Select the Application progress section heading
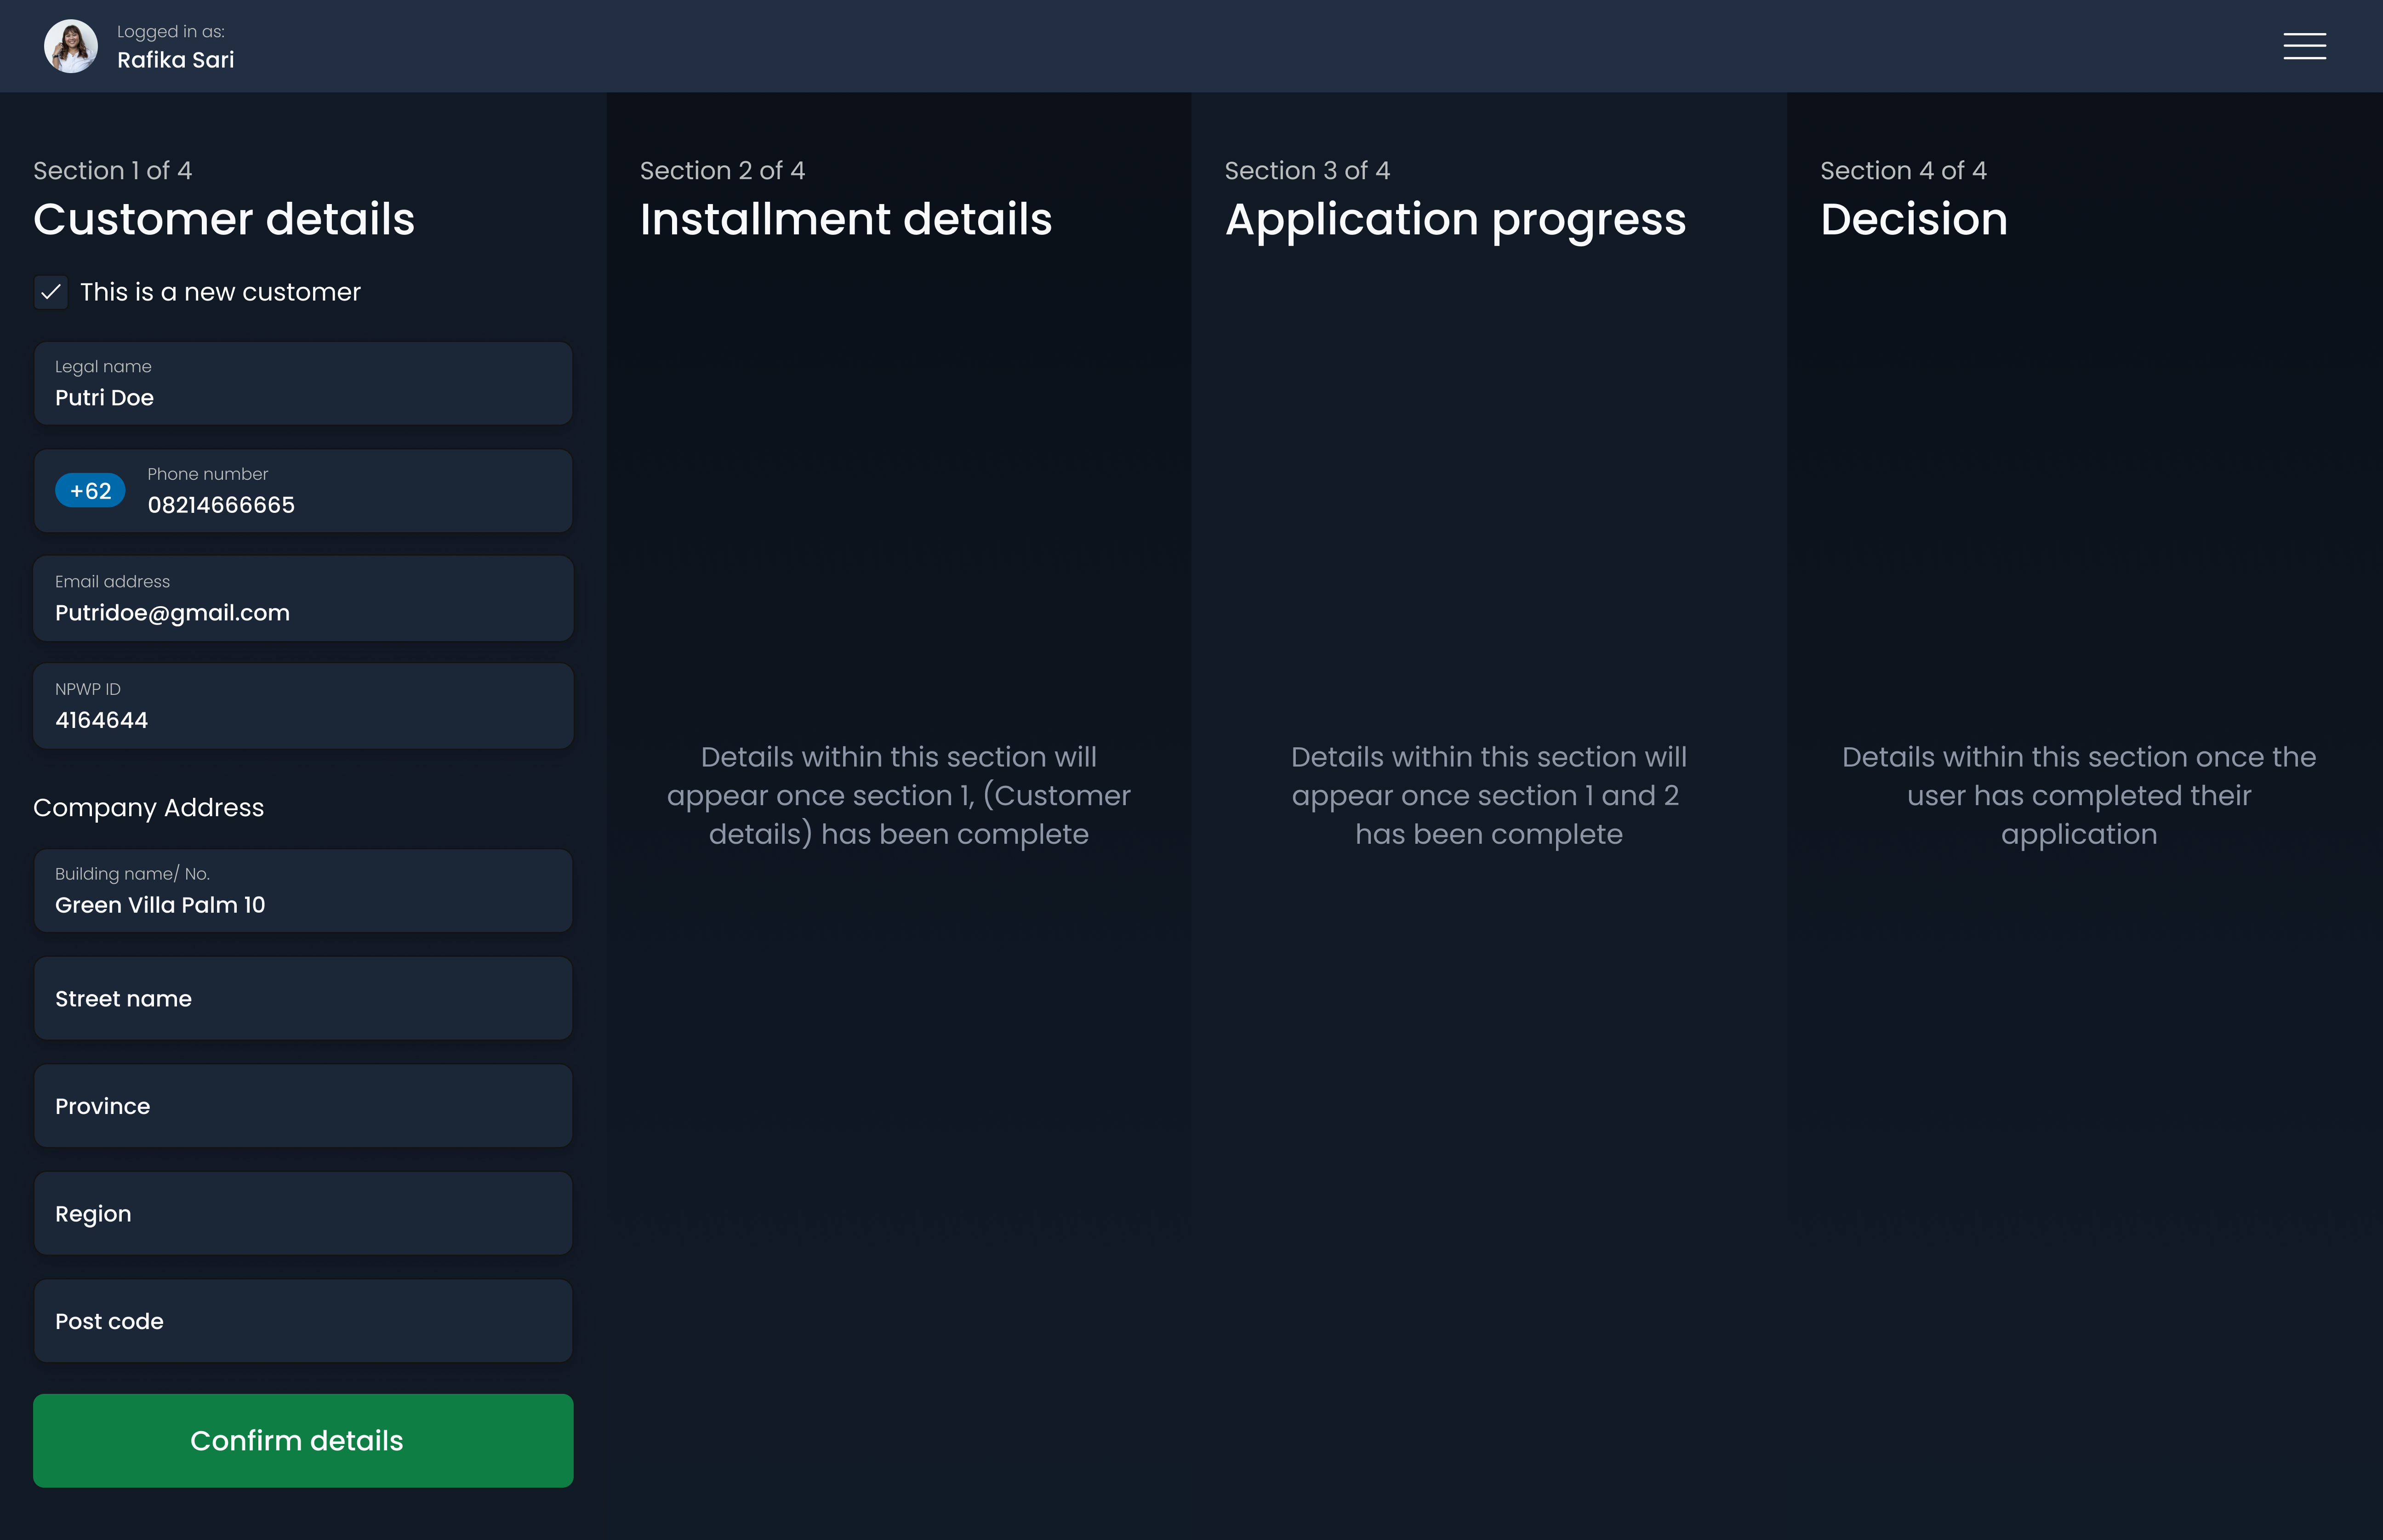 coord(1455,219)
